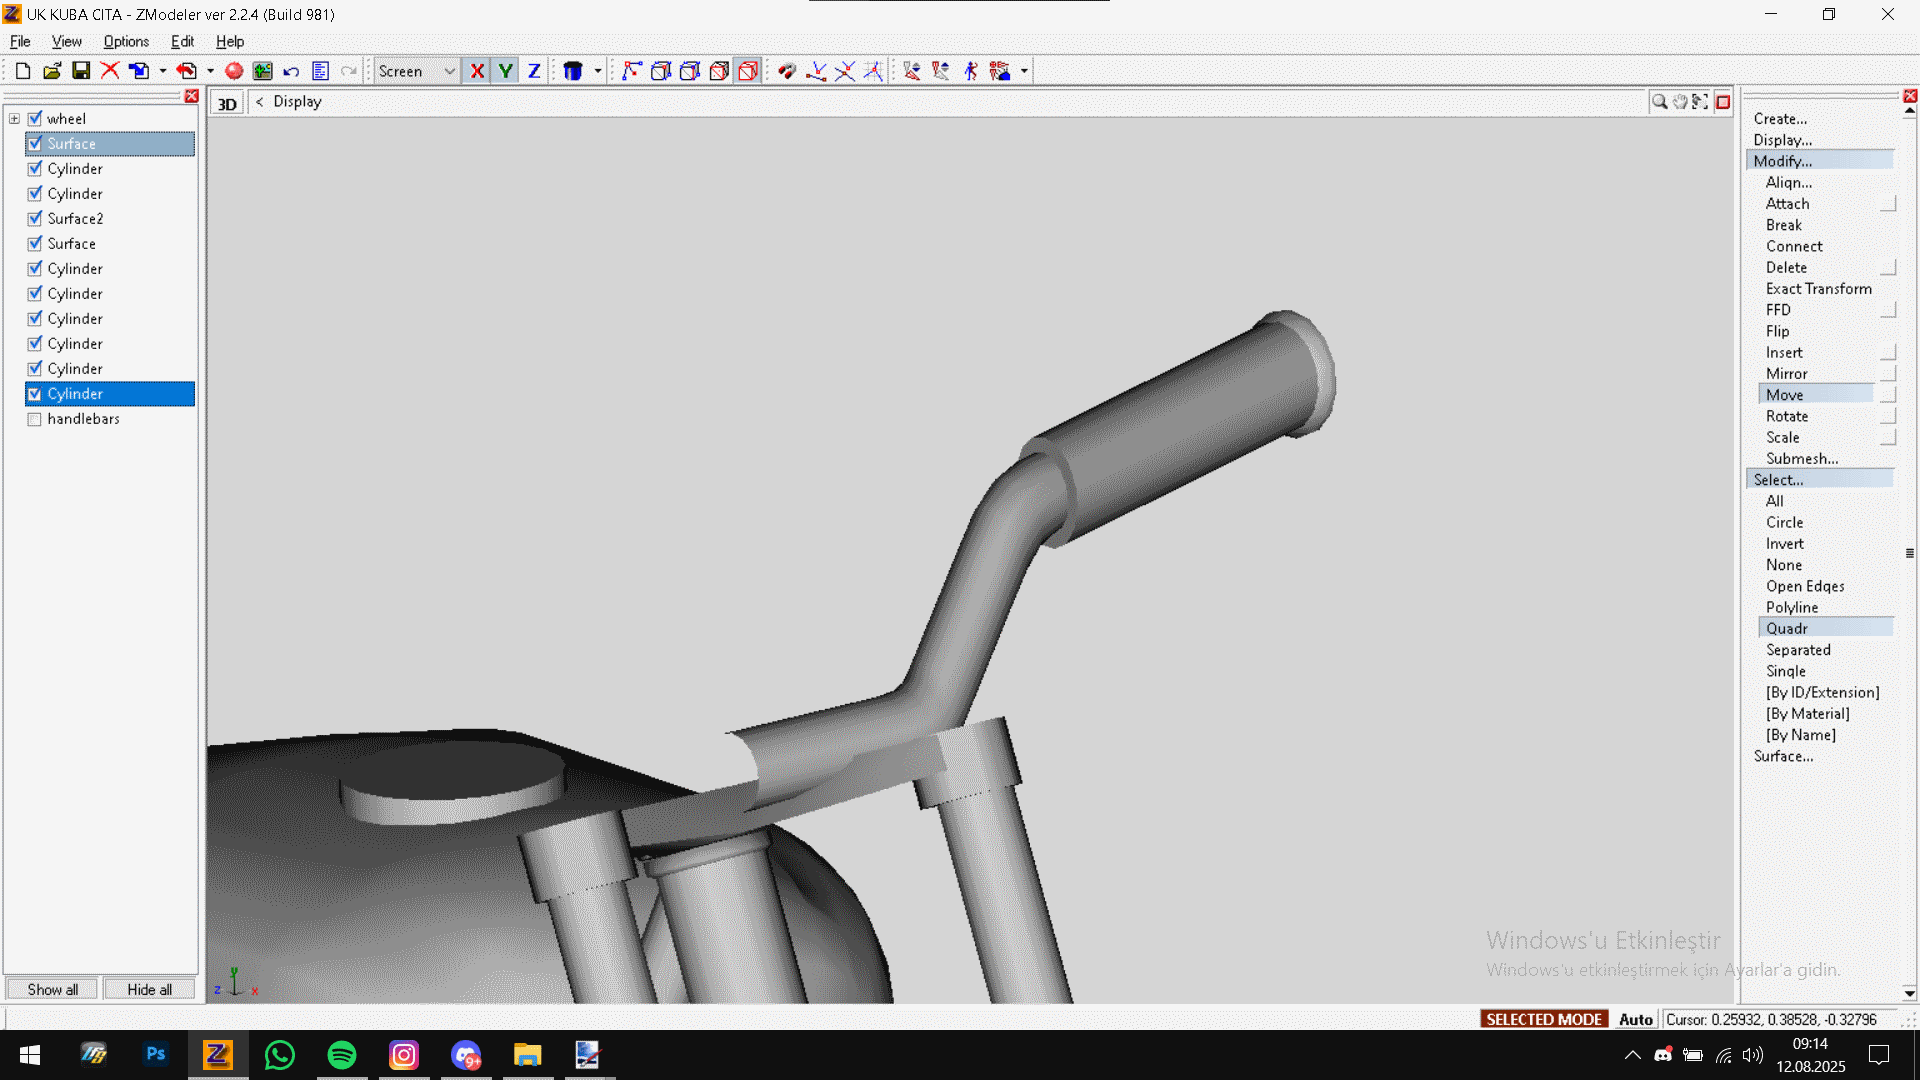Open Spotify from the Windows taskbar

coord(342,1055)
